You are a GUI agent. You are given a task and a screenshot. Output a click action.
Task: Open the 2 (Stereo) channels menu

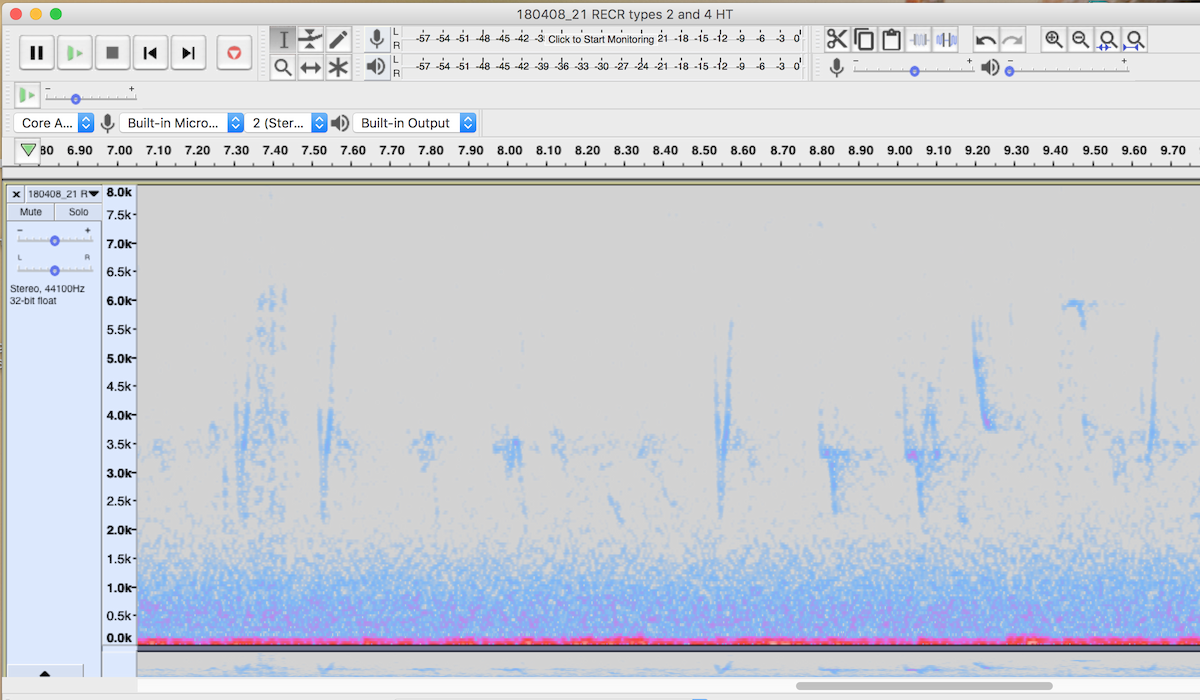click(288, 123)
